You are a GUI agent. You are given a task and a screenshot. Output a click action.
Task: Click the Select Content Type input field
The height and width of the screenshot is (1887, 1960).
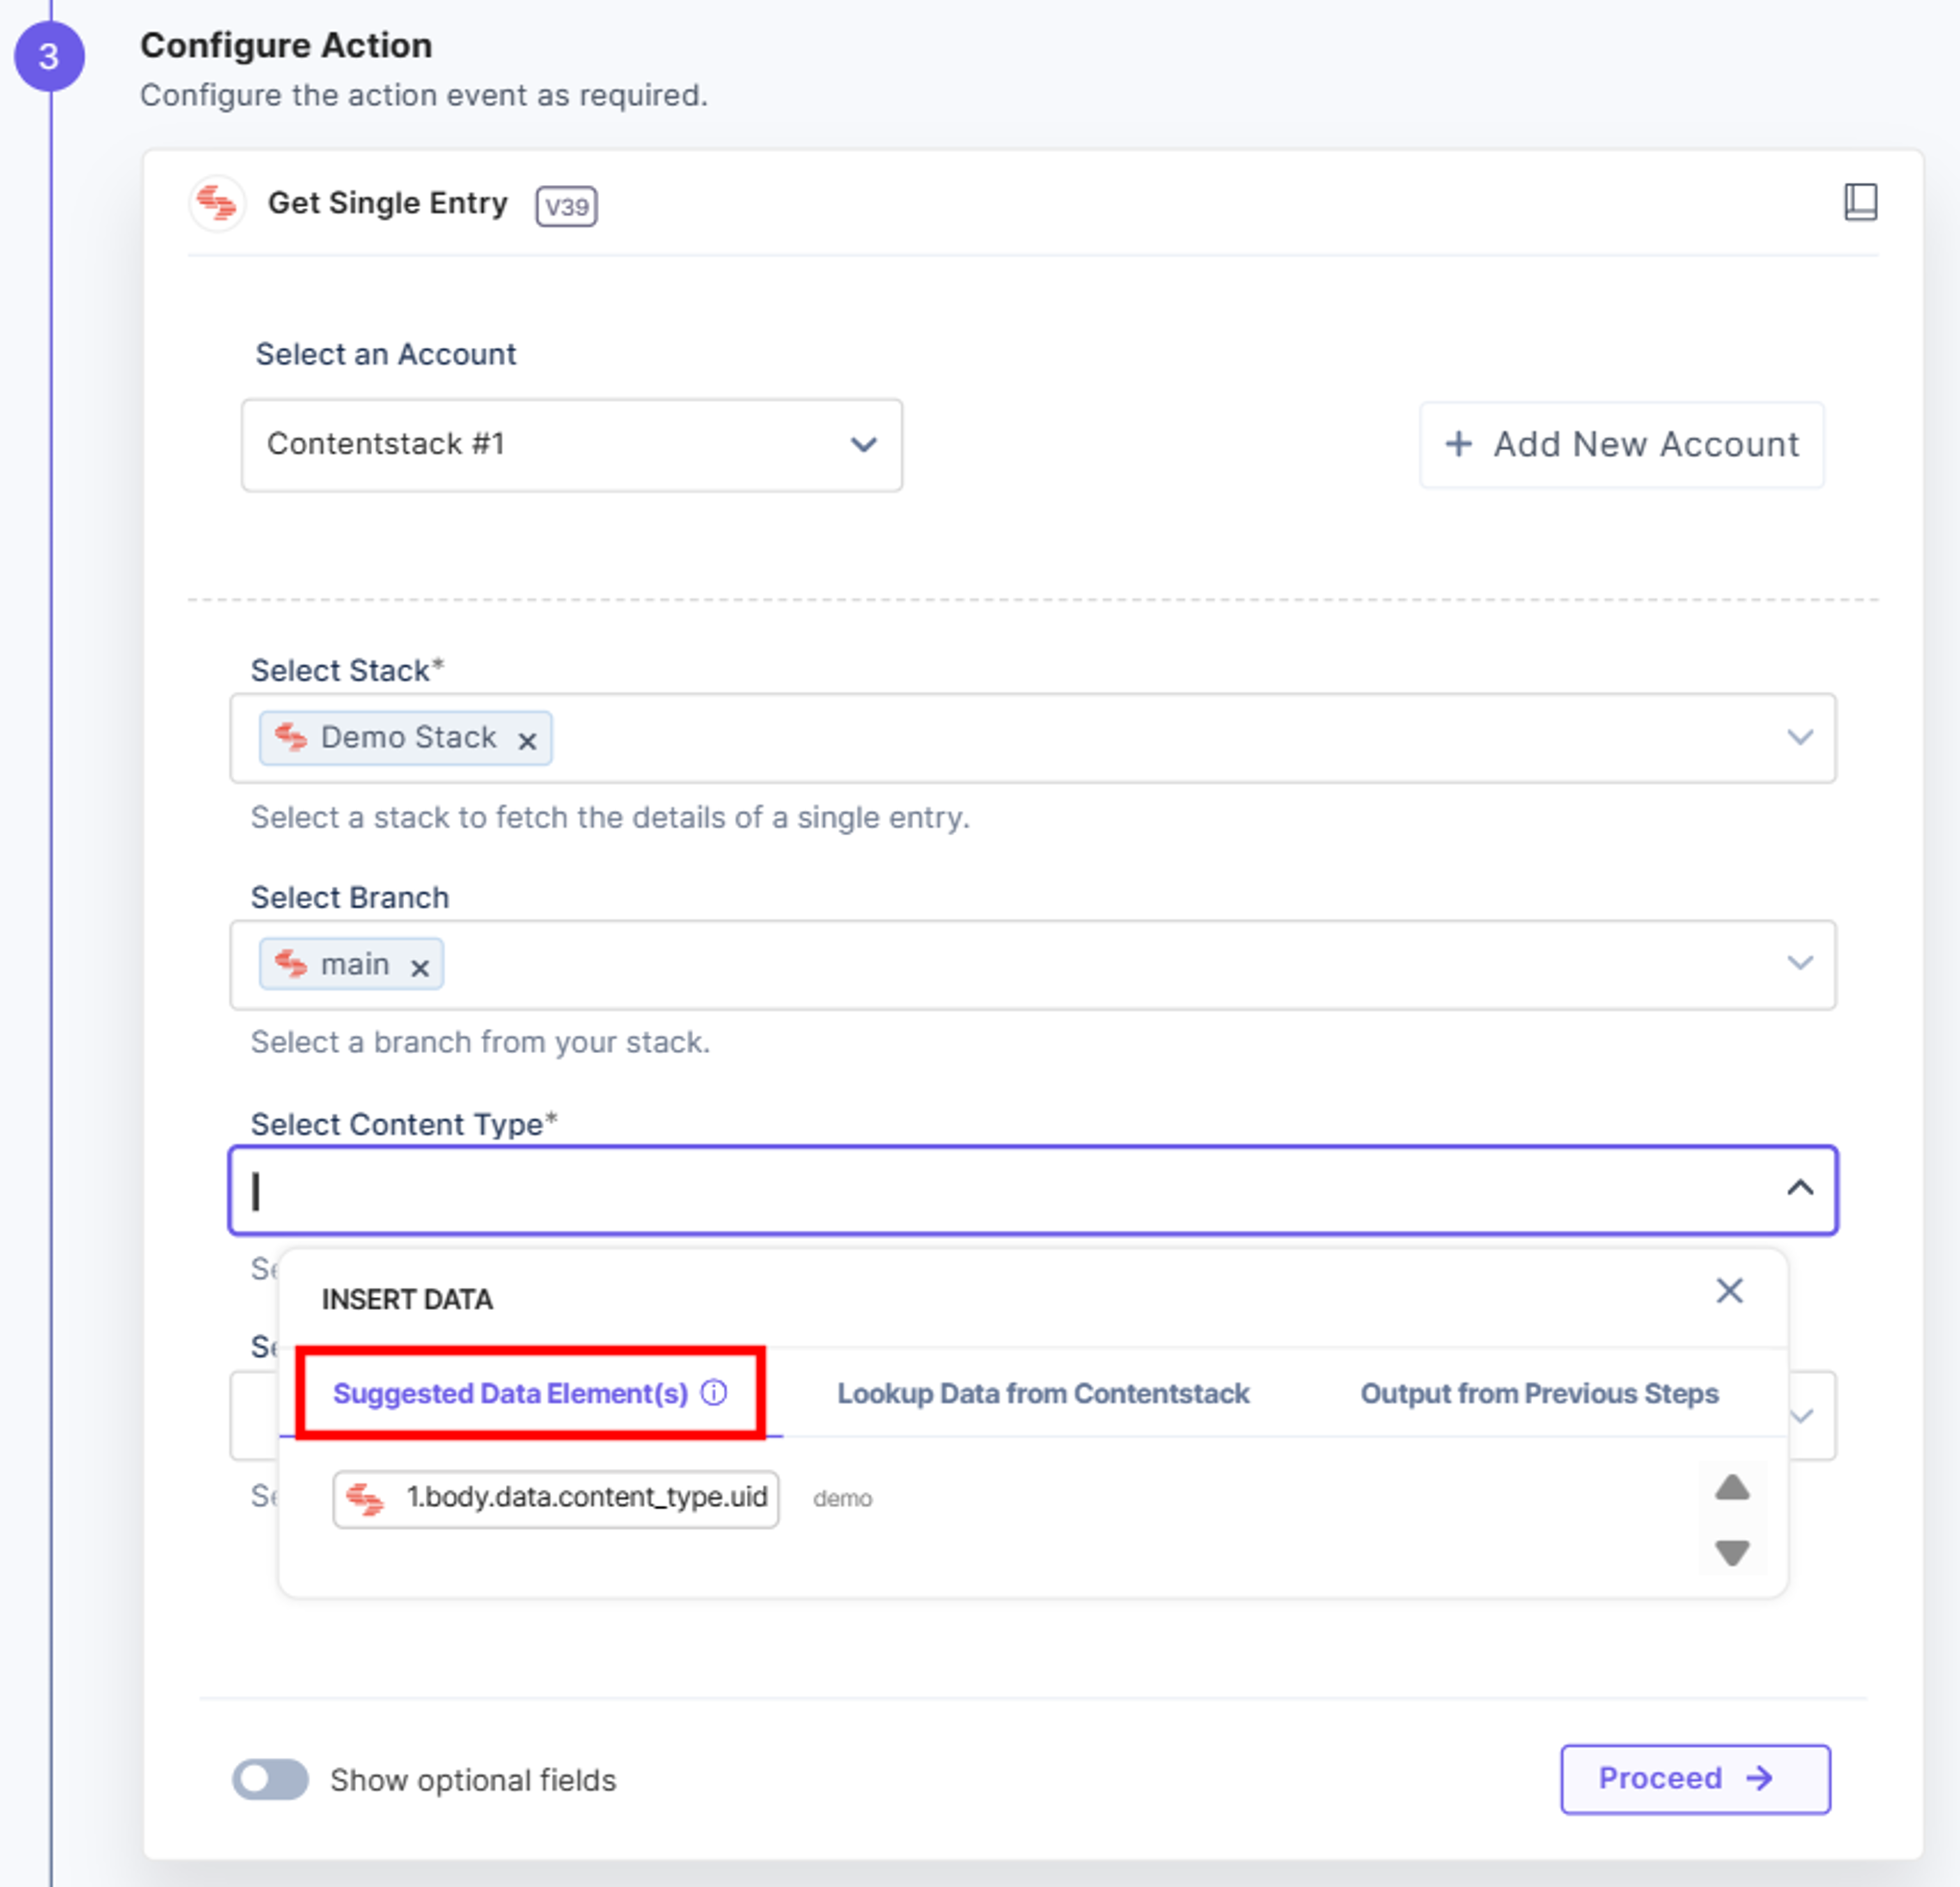1033,1189
